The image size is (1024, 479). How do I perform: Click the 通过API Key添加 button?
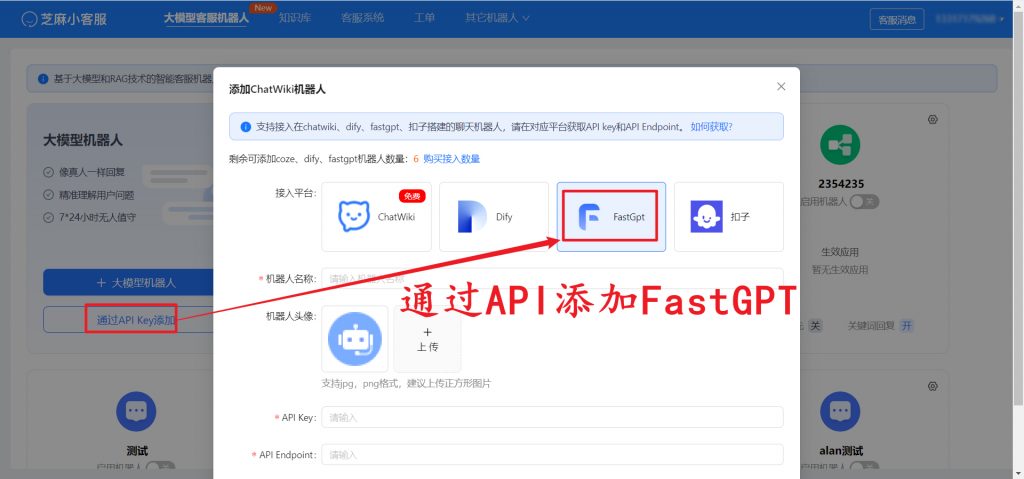[x=136, y=320]
